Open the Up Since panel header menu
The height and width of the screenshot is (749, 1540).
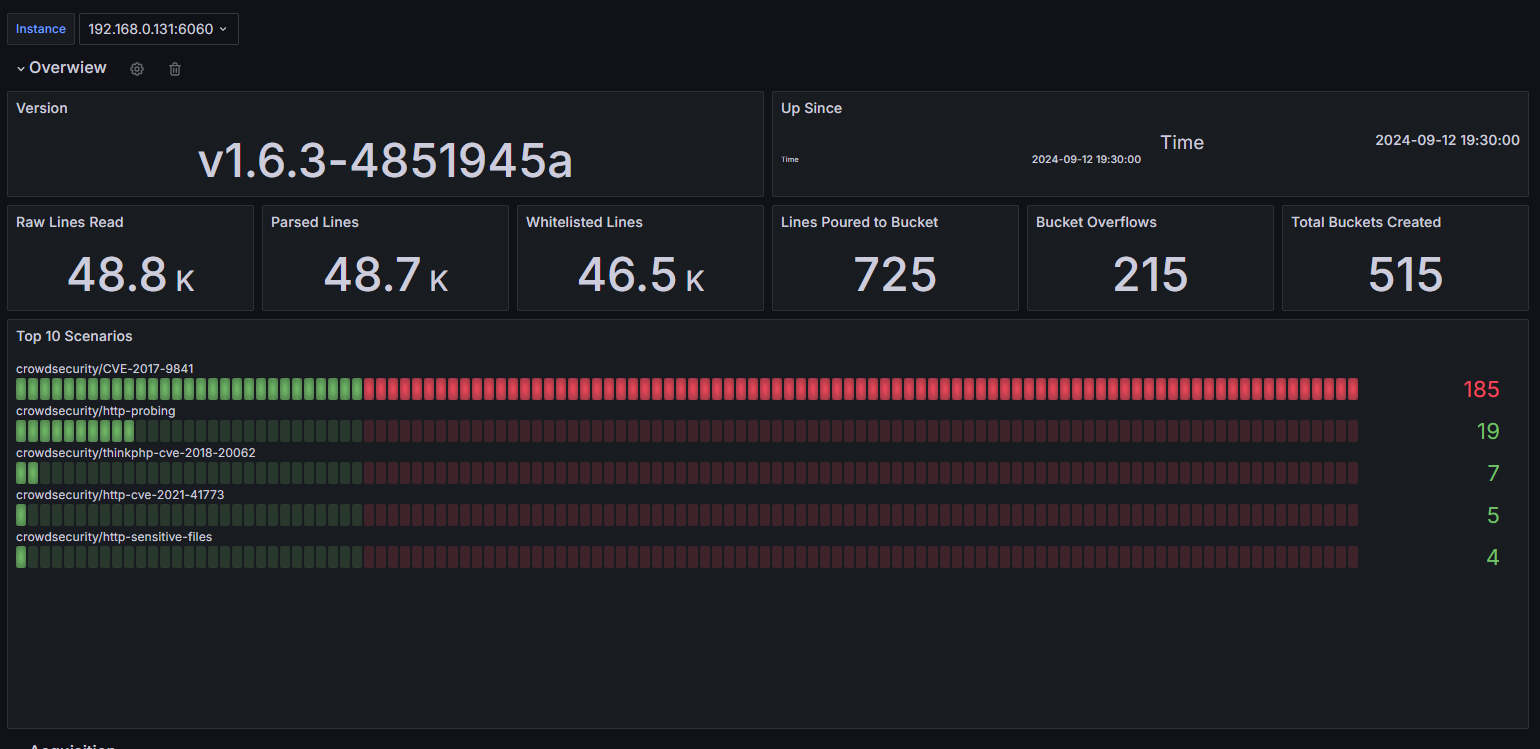pos(811,108)
